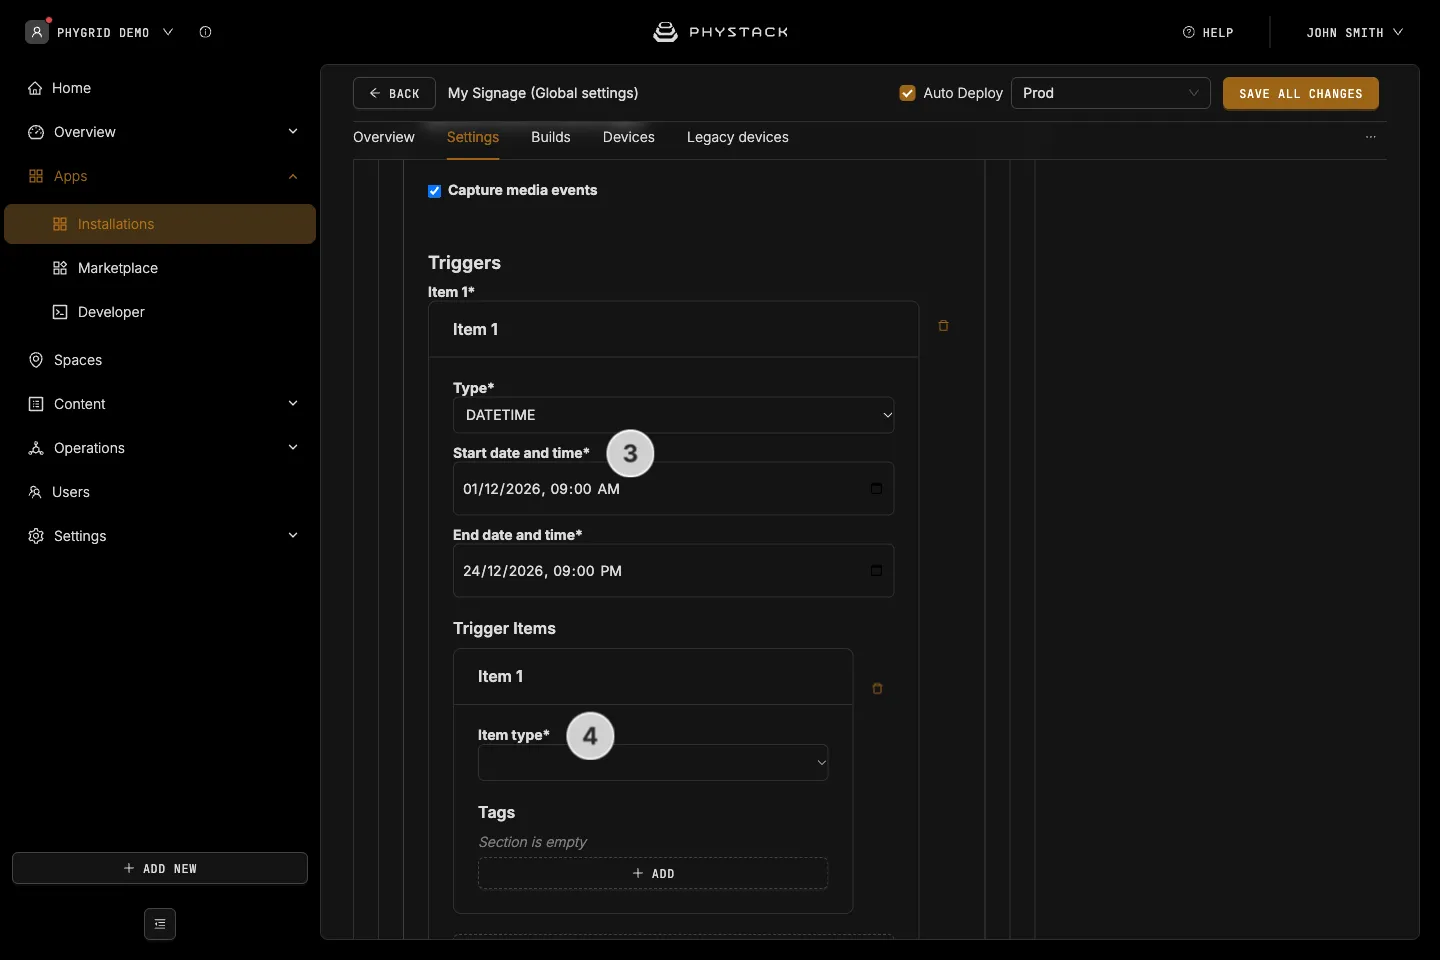The width and height of the screenshot is (1440, 960).
Task: Collapse the Apps section chevron
Action: [x=293, y=177]
